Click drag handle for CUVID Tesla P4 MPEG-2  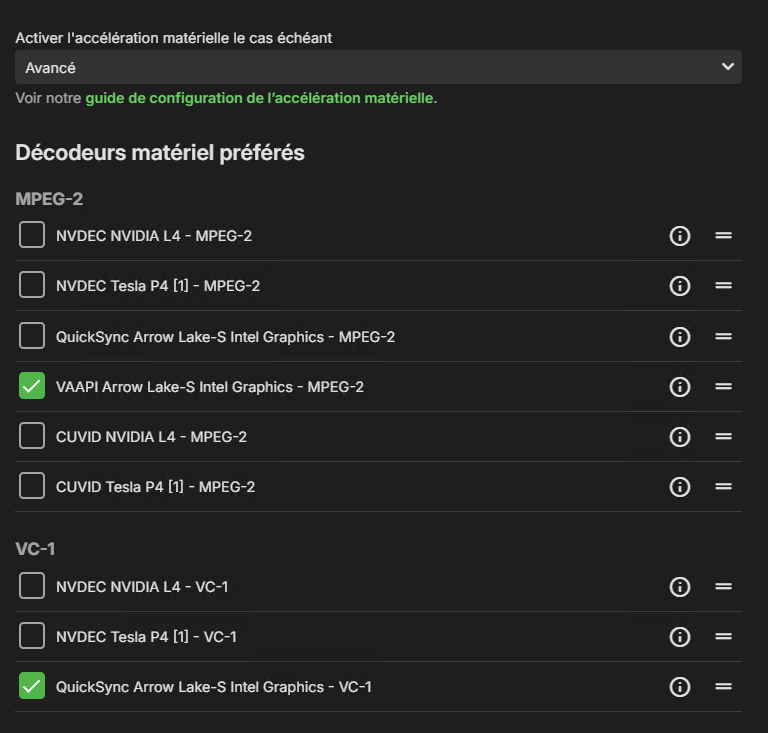pyautogui.click(x=724, y=487)
